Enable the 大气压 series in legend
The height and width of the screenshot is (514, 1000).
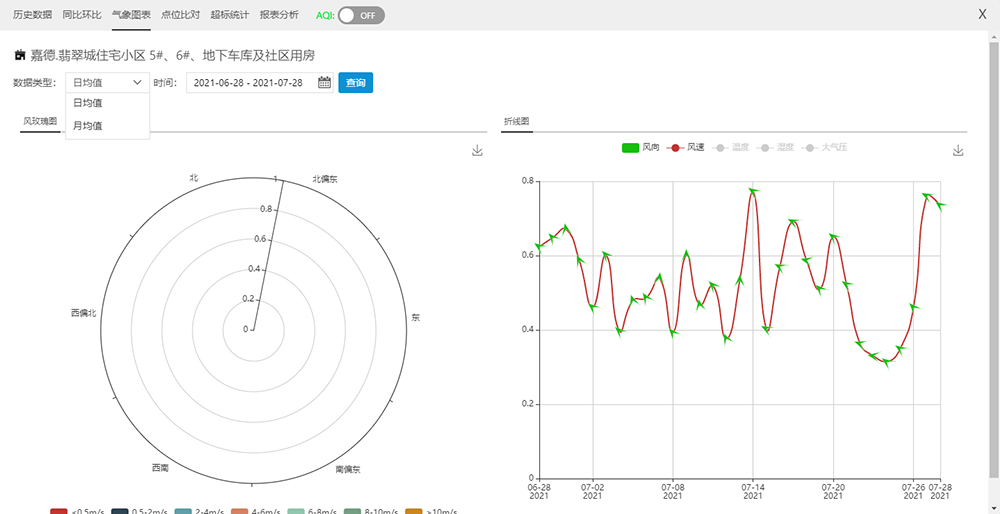(x=825, y=148)
